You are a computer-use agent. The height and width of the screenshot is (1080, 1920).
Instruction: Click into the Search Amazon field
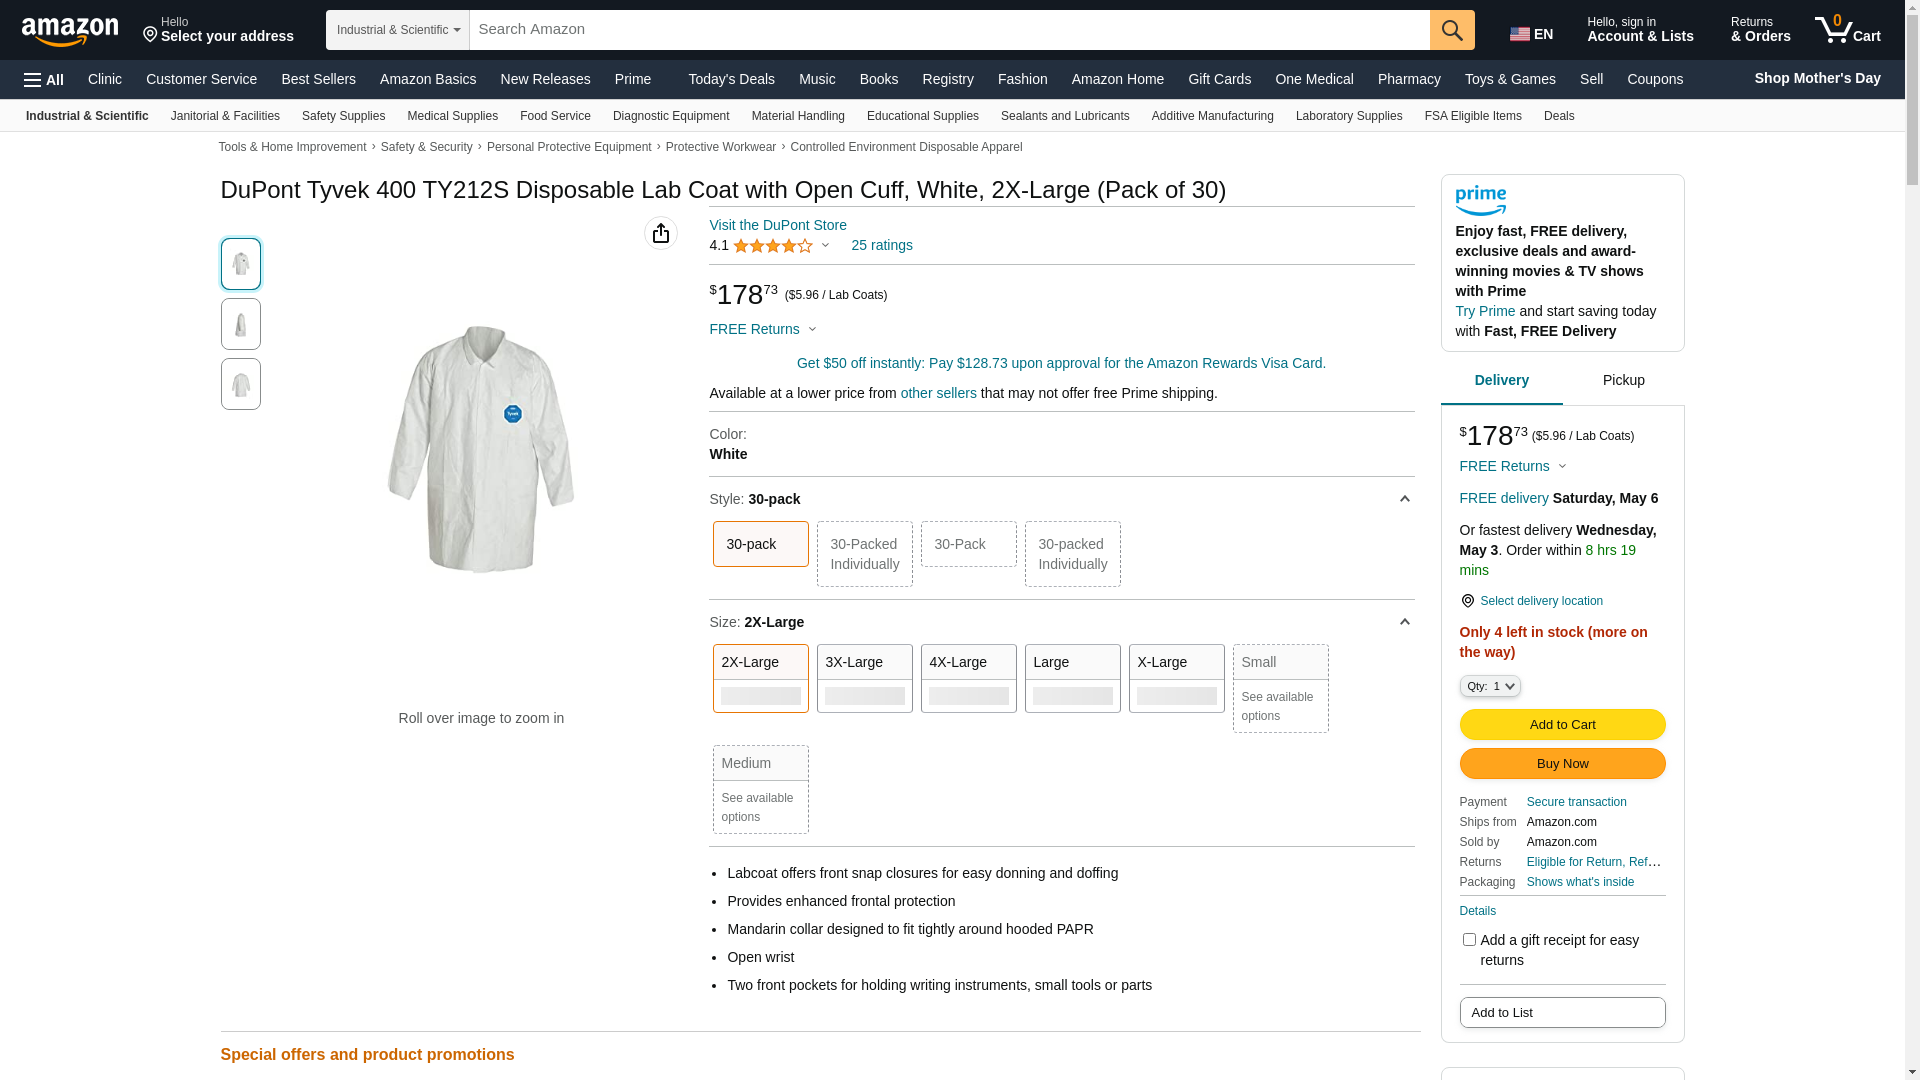[949, 30]
